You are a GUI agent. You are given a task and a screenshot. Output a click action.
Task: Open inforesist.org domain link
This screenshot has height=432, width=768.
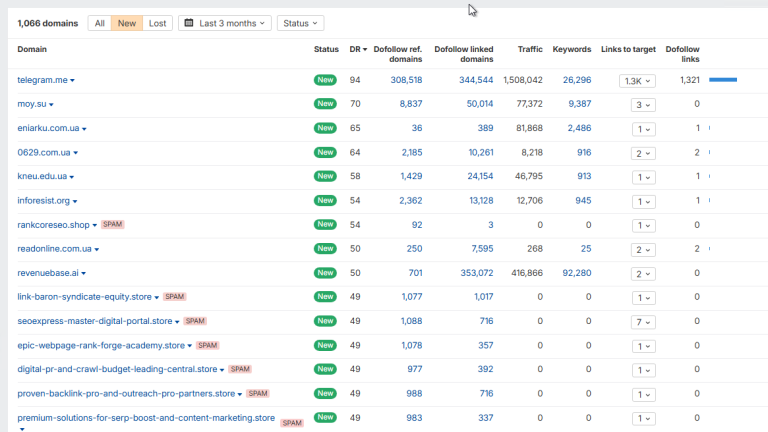(44, 200)
